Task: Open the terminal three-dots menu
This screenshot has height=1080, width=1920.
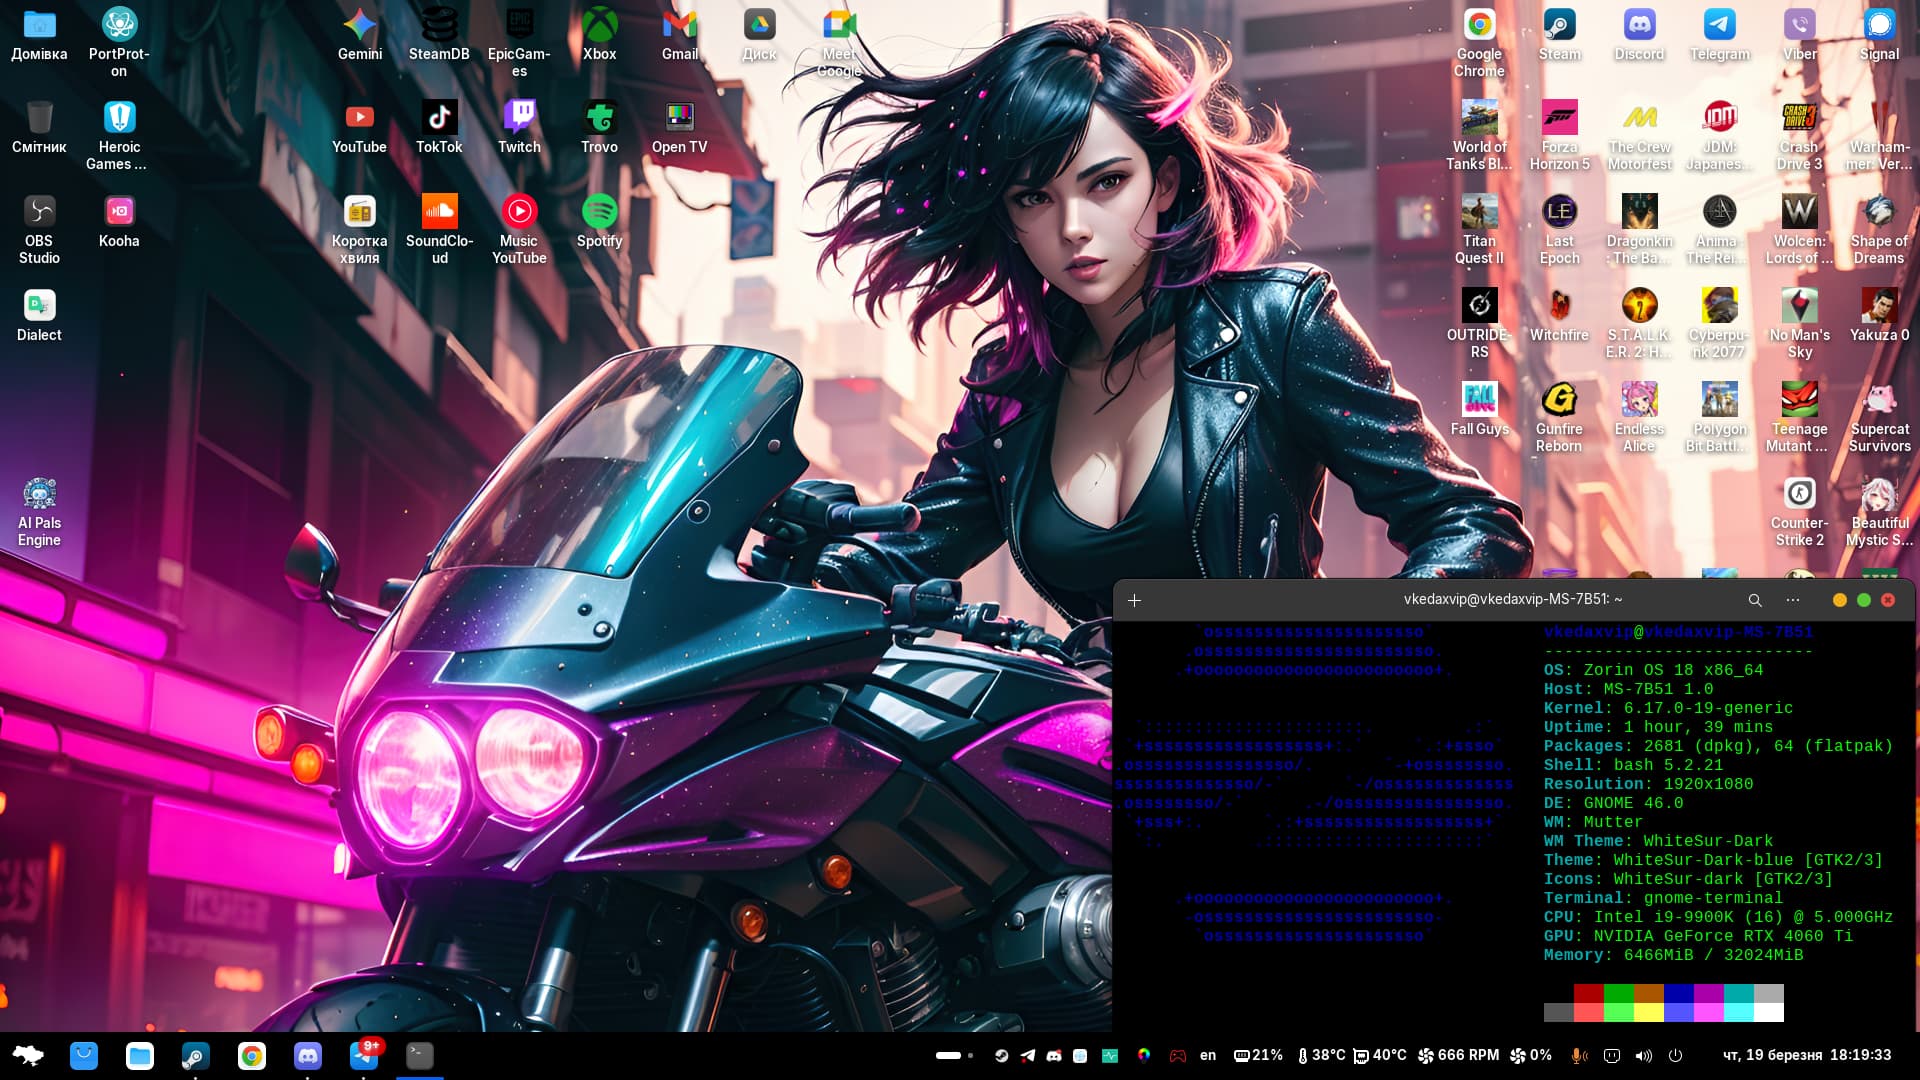Action: tap(1792, 600)
